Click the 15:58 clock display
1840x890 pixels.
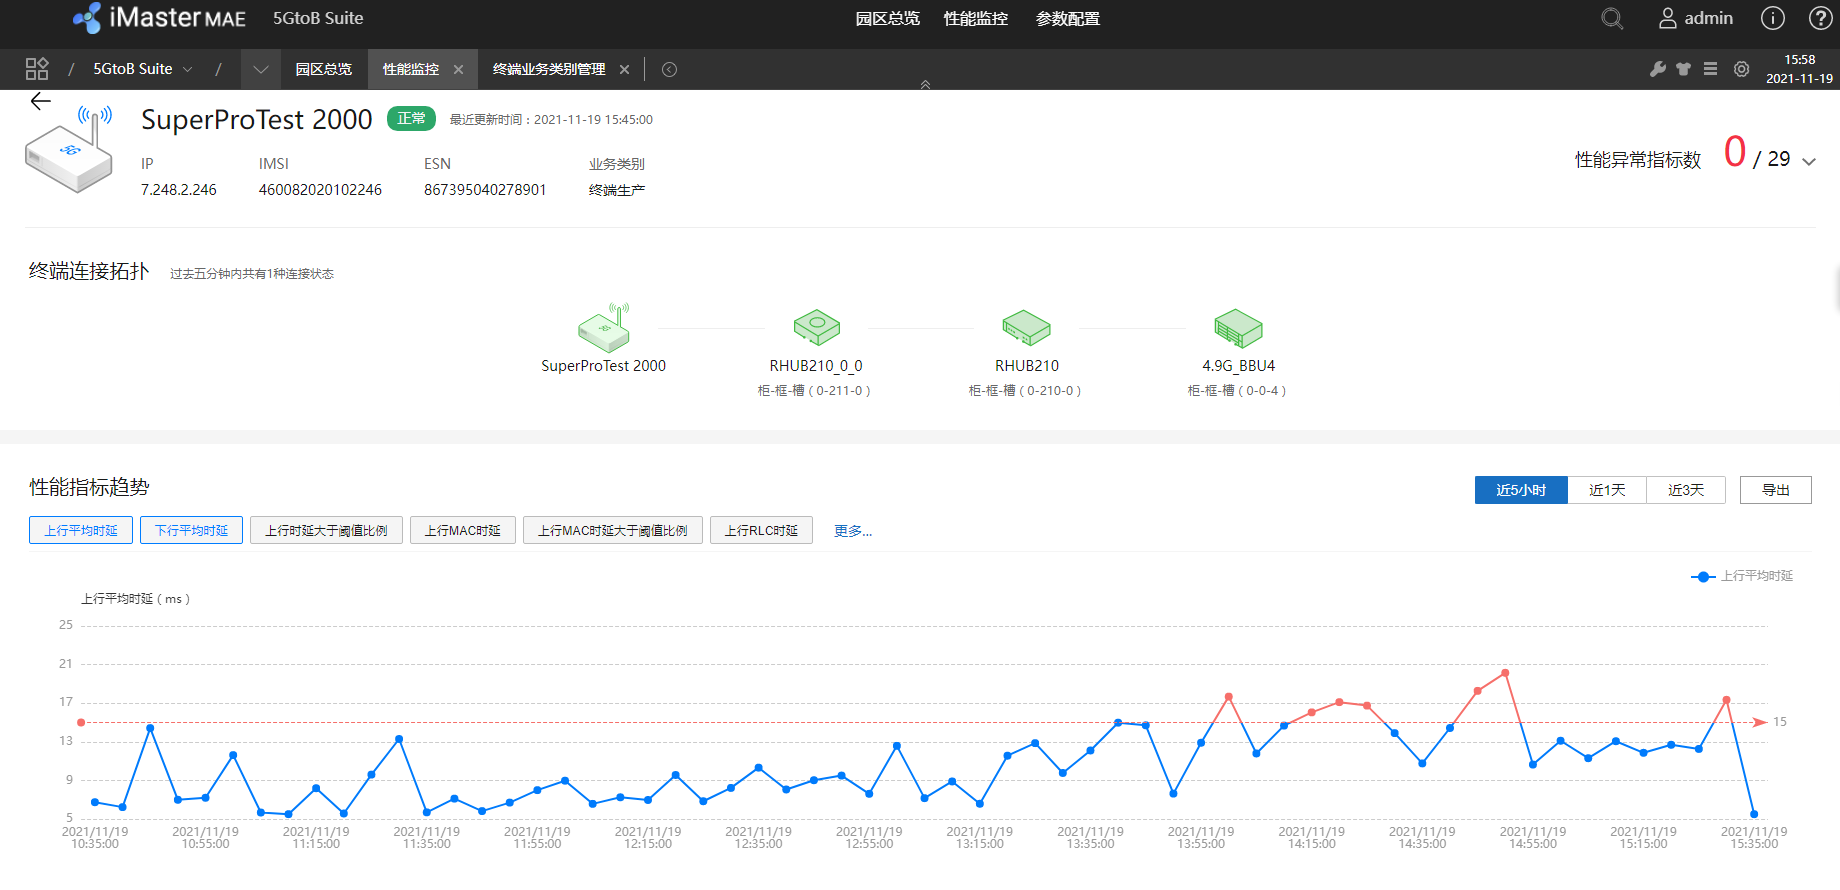click(x=1799, y=60)
